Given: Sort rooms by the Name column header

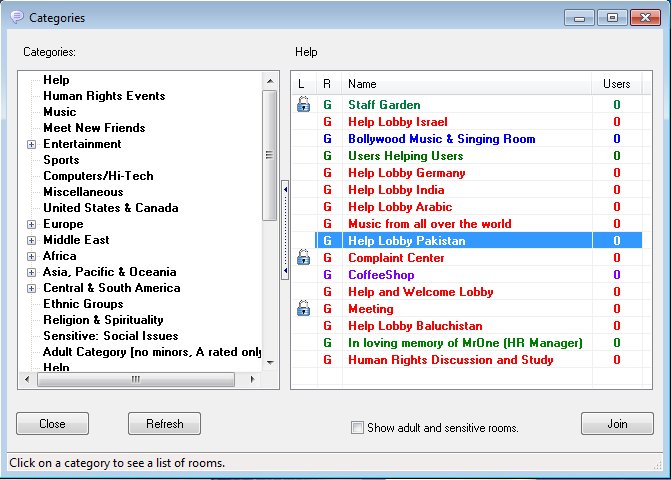Looking at the screenshot, I should [x=466, y=84].
